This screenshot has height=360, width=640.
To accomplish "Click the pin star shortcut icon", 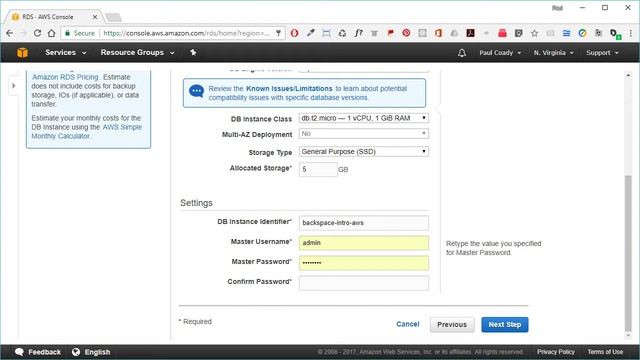I will 193,52.
